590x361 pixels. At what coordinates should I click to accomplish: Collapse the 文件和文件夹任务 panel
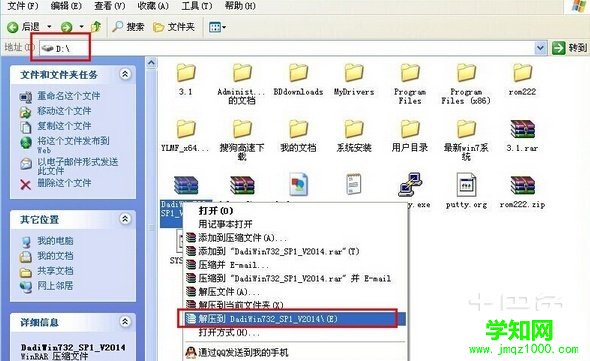click(x=125, y=74)
